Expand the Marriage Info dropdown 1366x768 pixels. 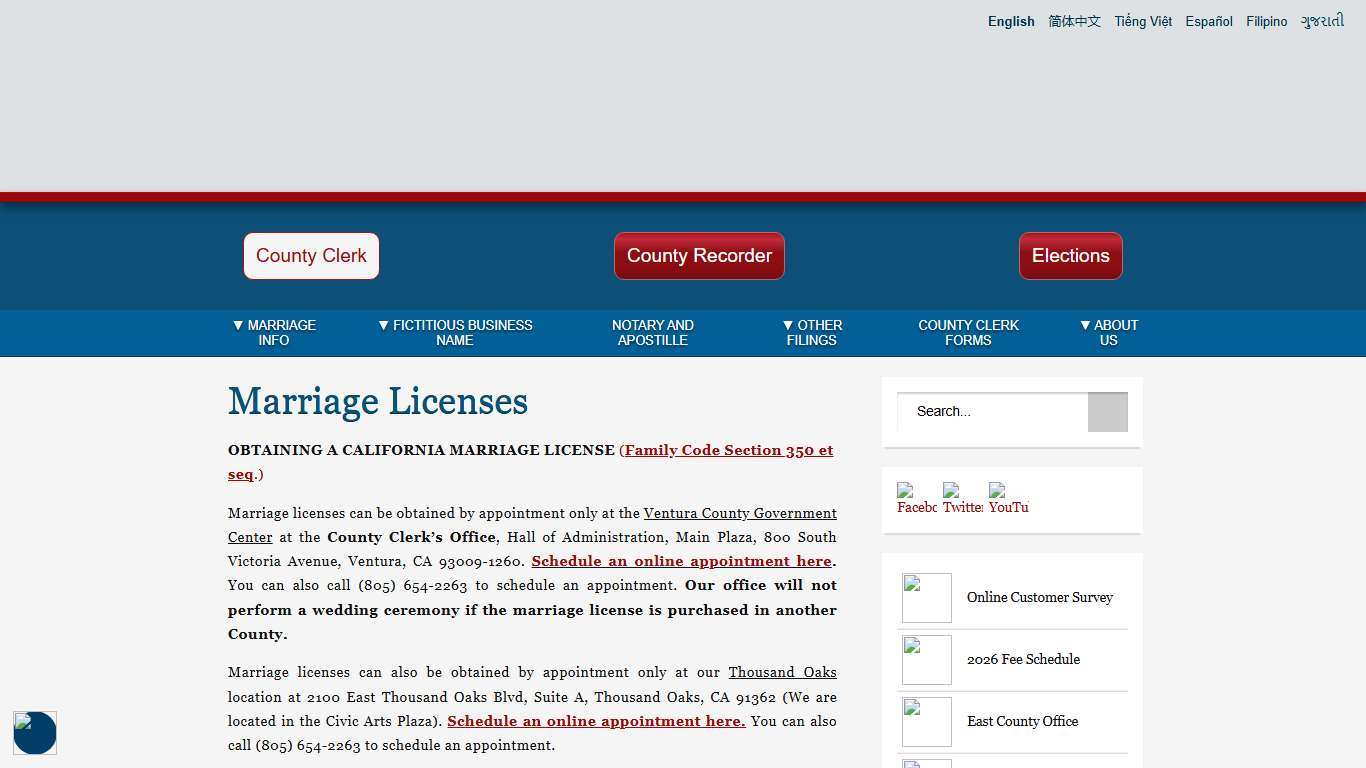pyautogui.click(x=274, y=332)
